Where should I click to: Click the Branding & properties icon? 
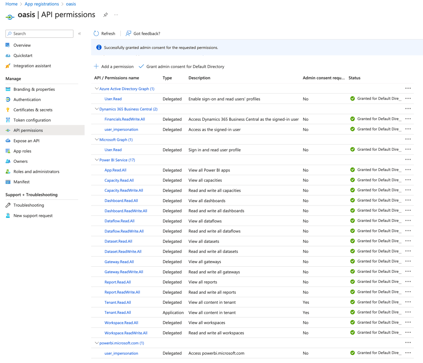tap(8, 89)
